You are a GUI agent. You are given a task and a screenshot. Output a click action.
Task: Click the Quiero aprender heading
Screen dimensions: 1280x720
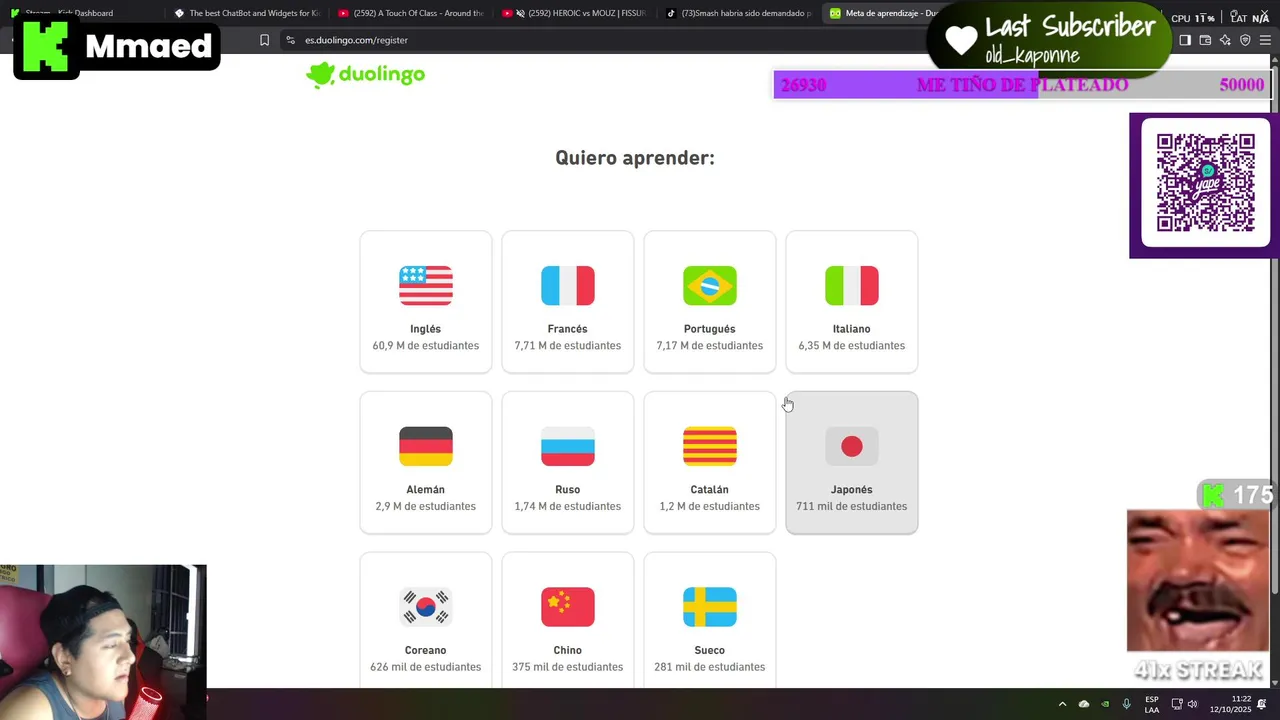635,158
